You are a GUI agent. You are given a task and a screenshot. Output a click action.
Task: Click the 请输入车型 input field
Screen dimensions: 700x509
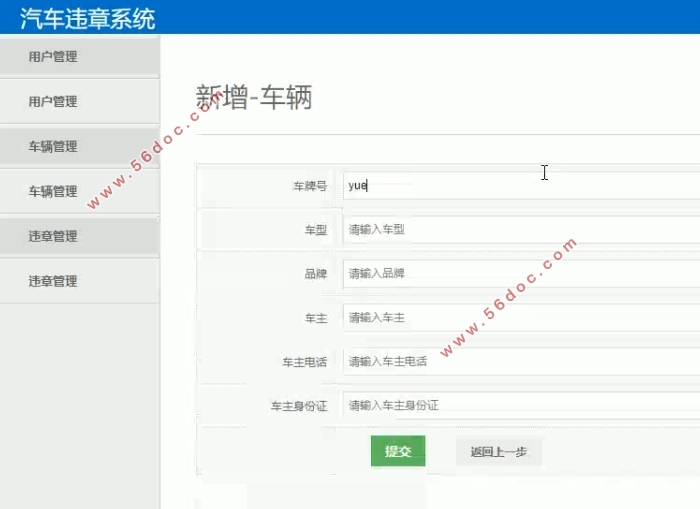click(x=521, y=229)
